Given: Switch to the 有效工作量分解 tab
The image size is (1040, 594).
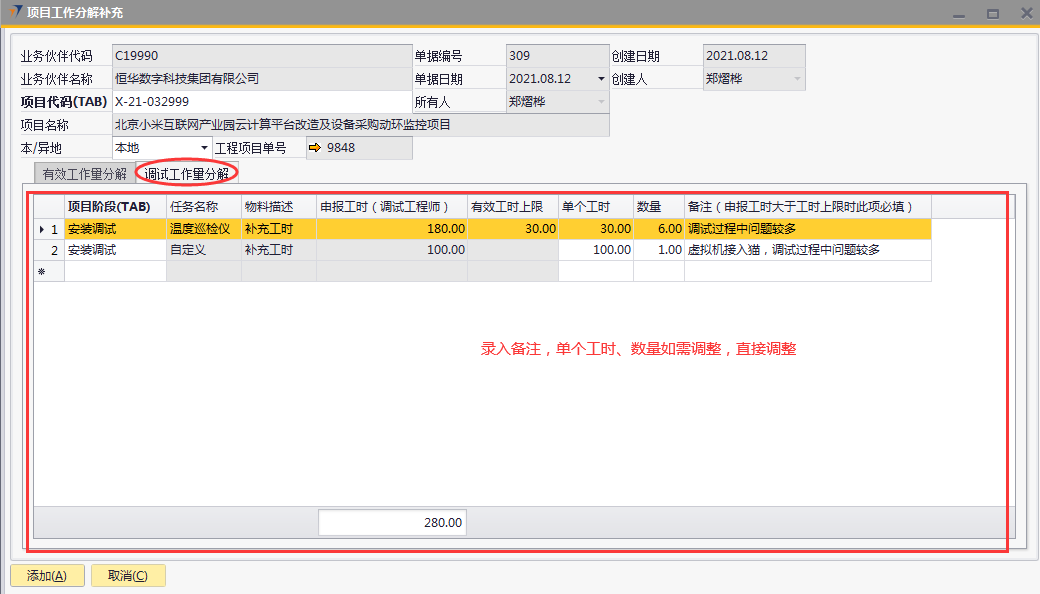Looking at the screenshot, I should coord(84,174).
